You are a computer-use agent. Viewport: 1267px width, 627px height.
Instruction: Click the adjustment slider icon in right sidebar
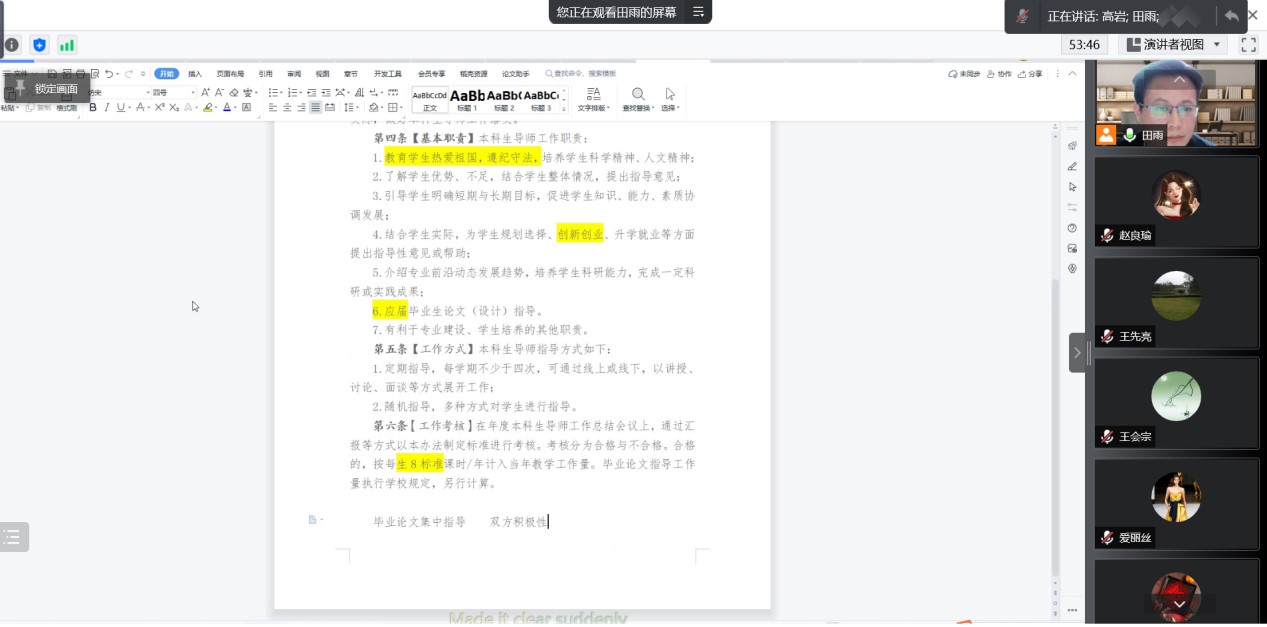tap(1071, 207)
